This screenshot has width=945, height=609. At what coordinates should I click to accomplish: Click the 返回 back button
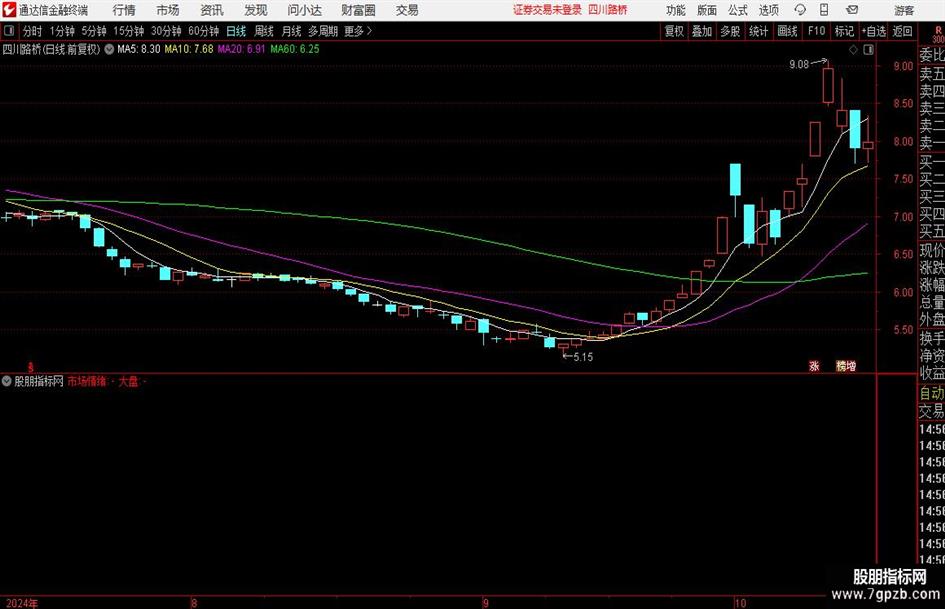[902, 31]
